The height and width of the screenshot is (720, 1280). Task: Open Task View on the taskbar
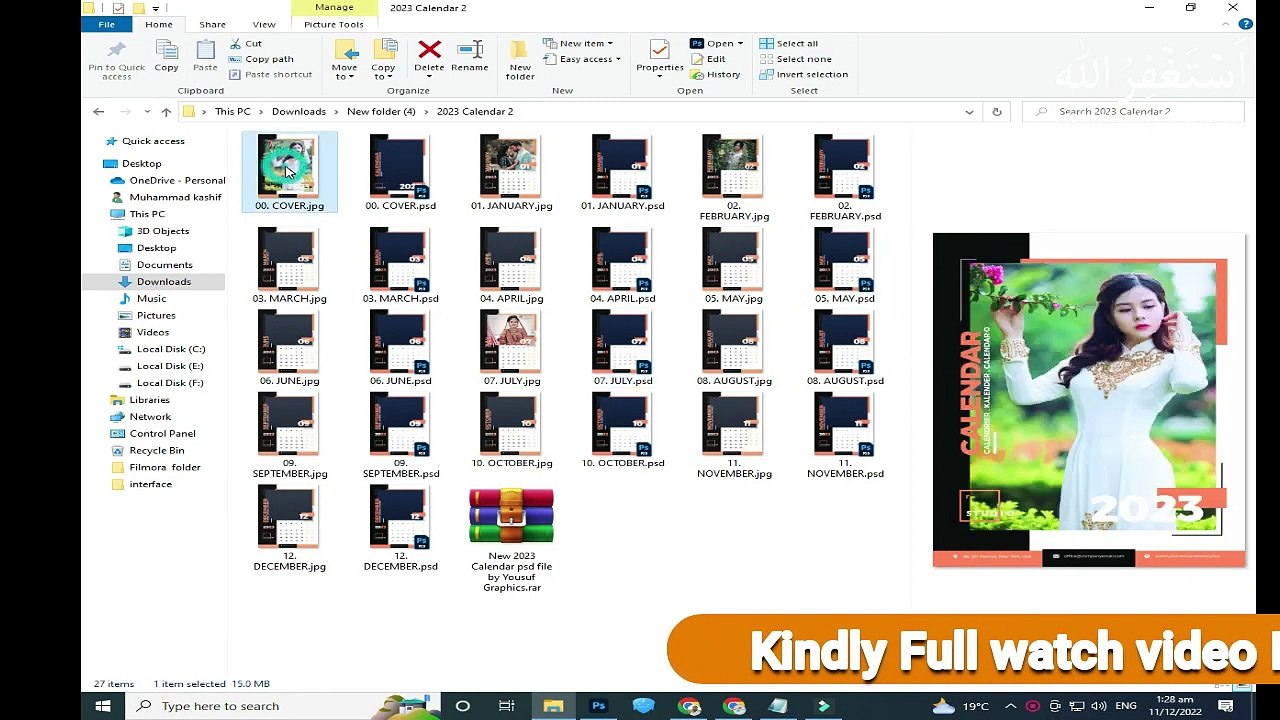(507, 706)
